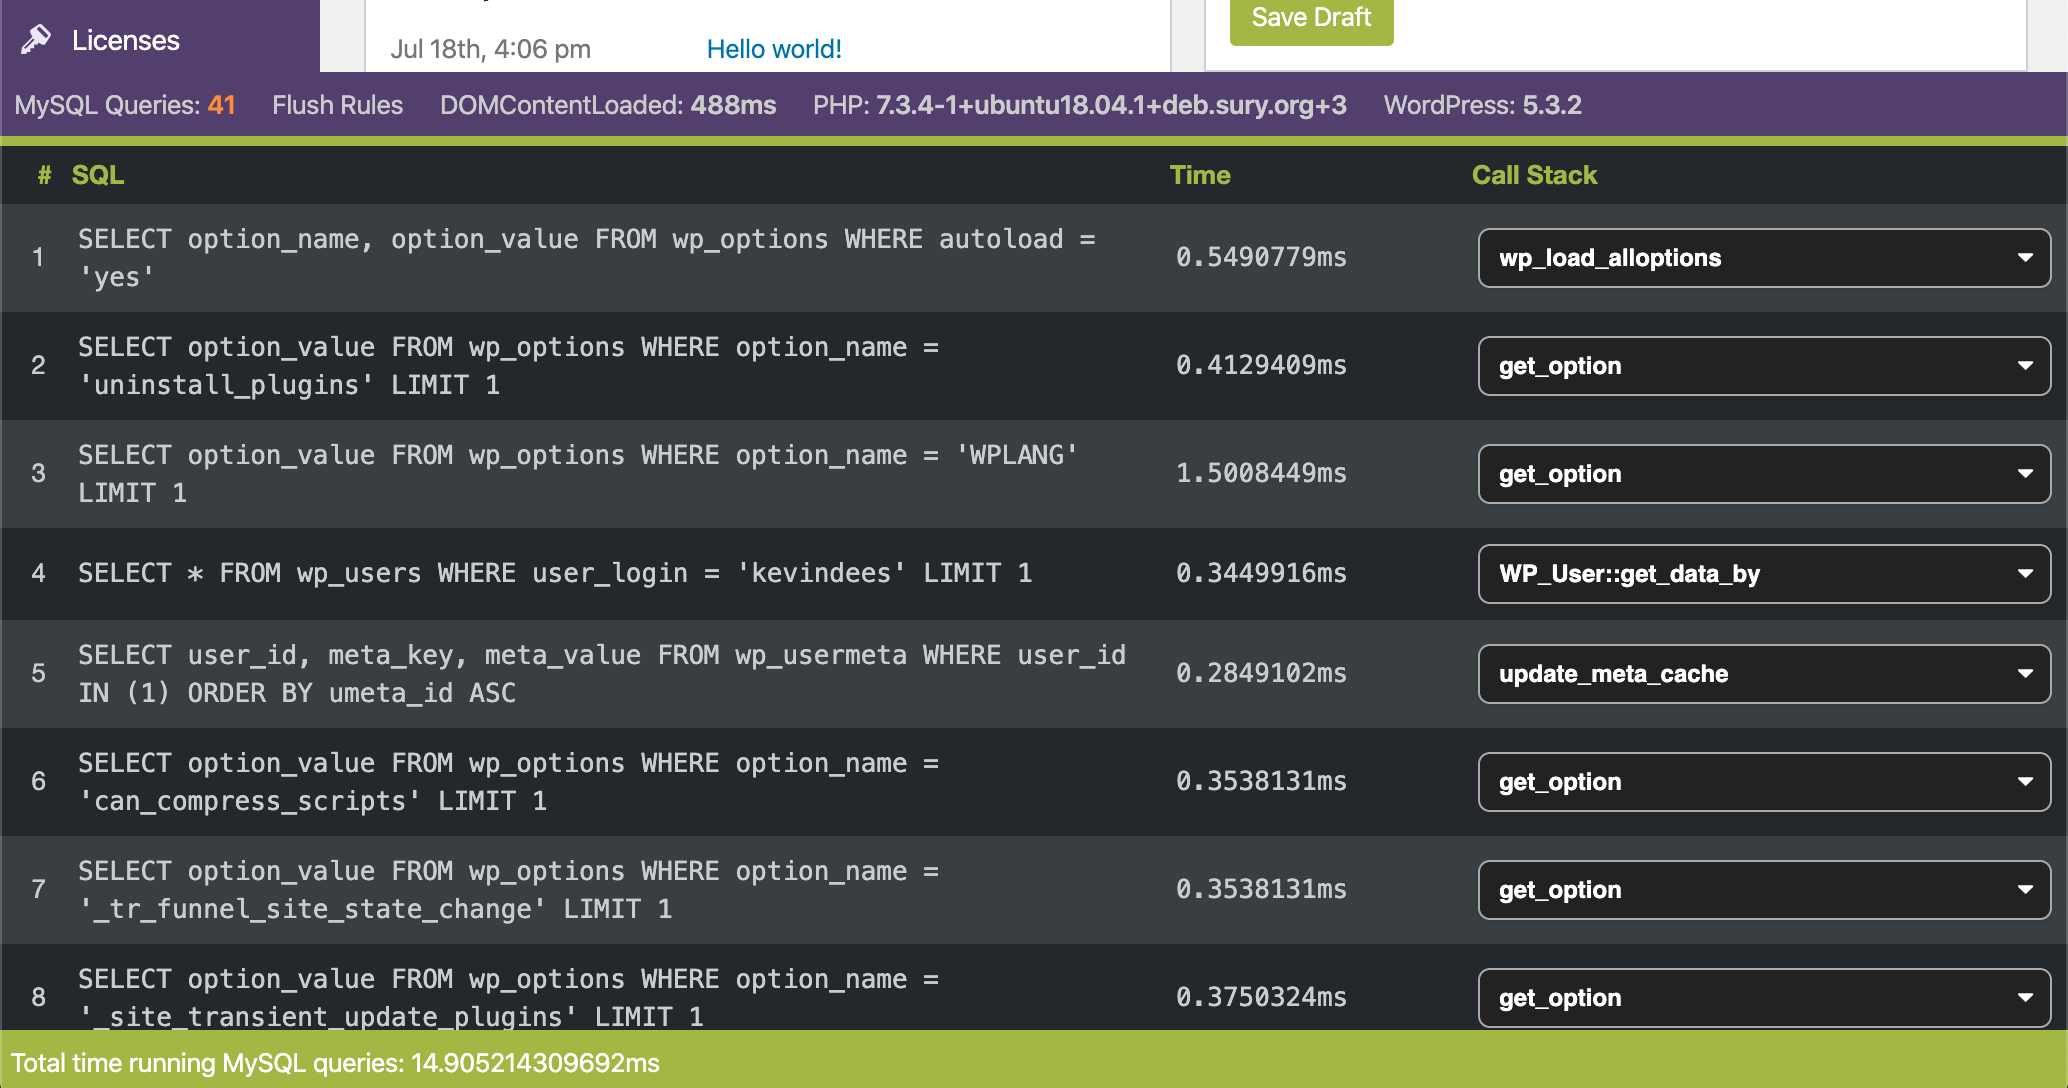This screenshot has width=2068, height=1088.
Task: Open get_option call stack for can_compress_scripts query
Action: point(1763,781)
